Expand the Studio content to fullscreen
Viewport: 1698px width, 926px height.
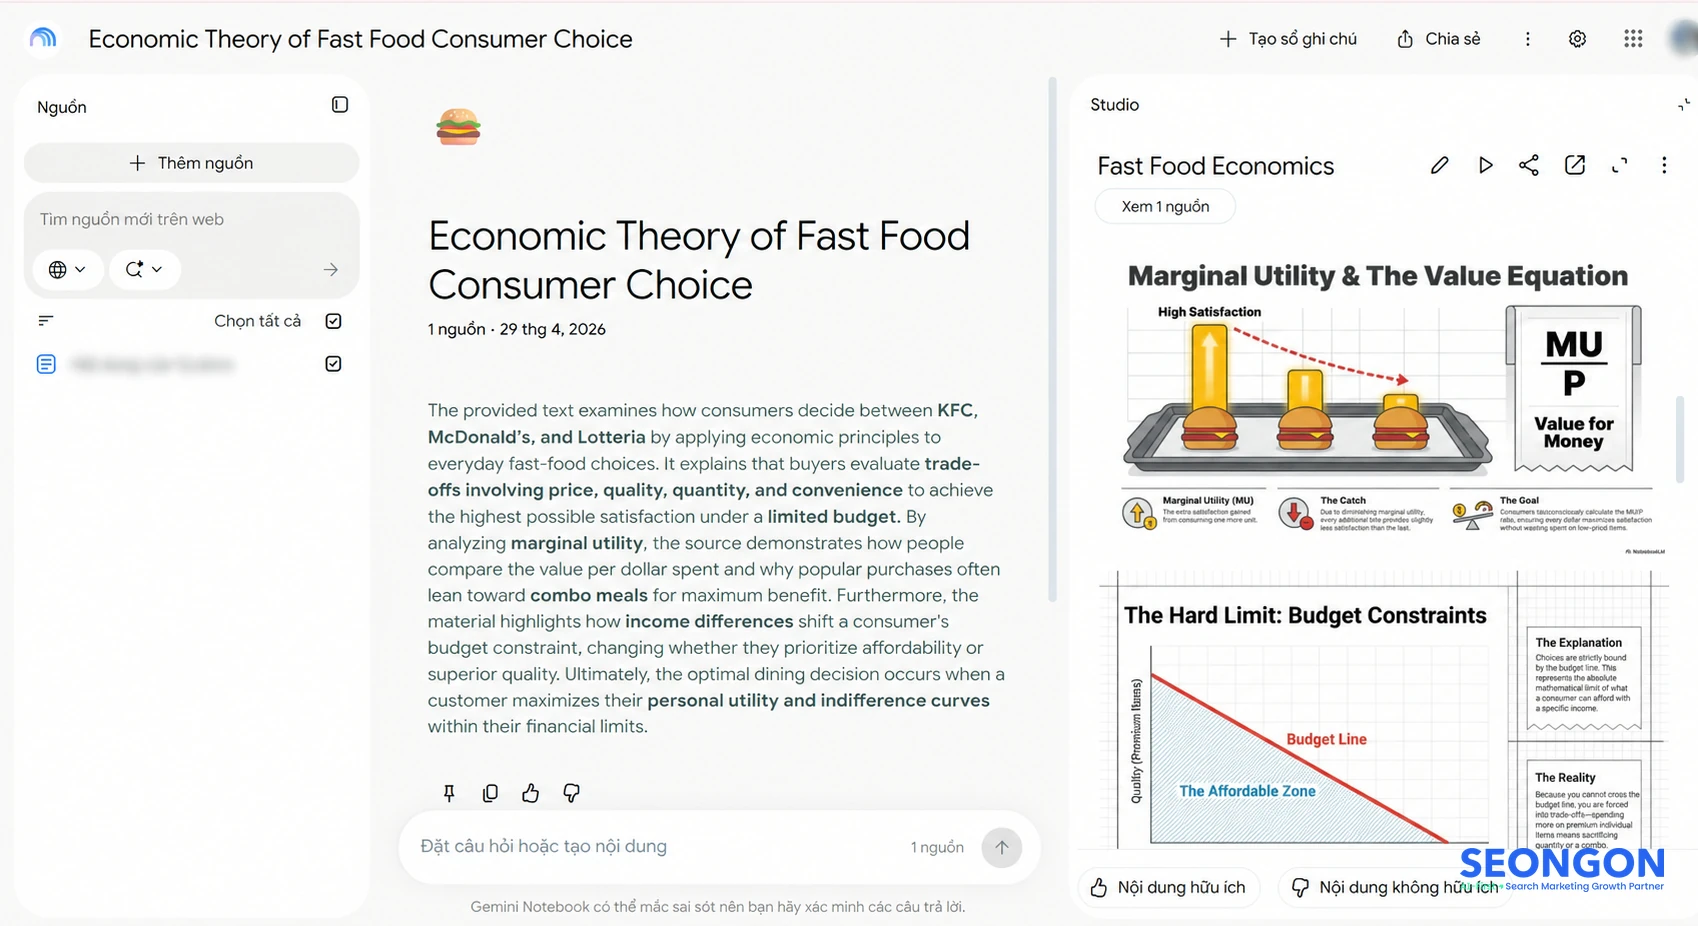(1620, 165)
